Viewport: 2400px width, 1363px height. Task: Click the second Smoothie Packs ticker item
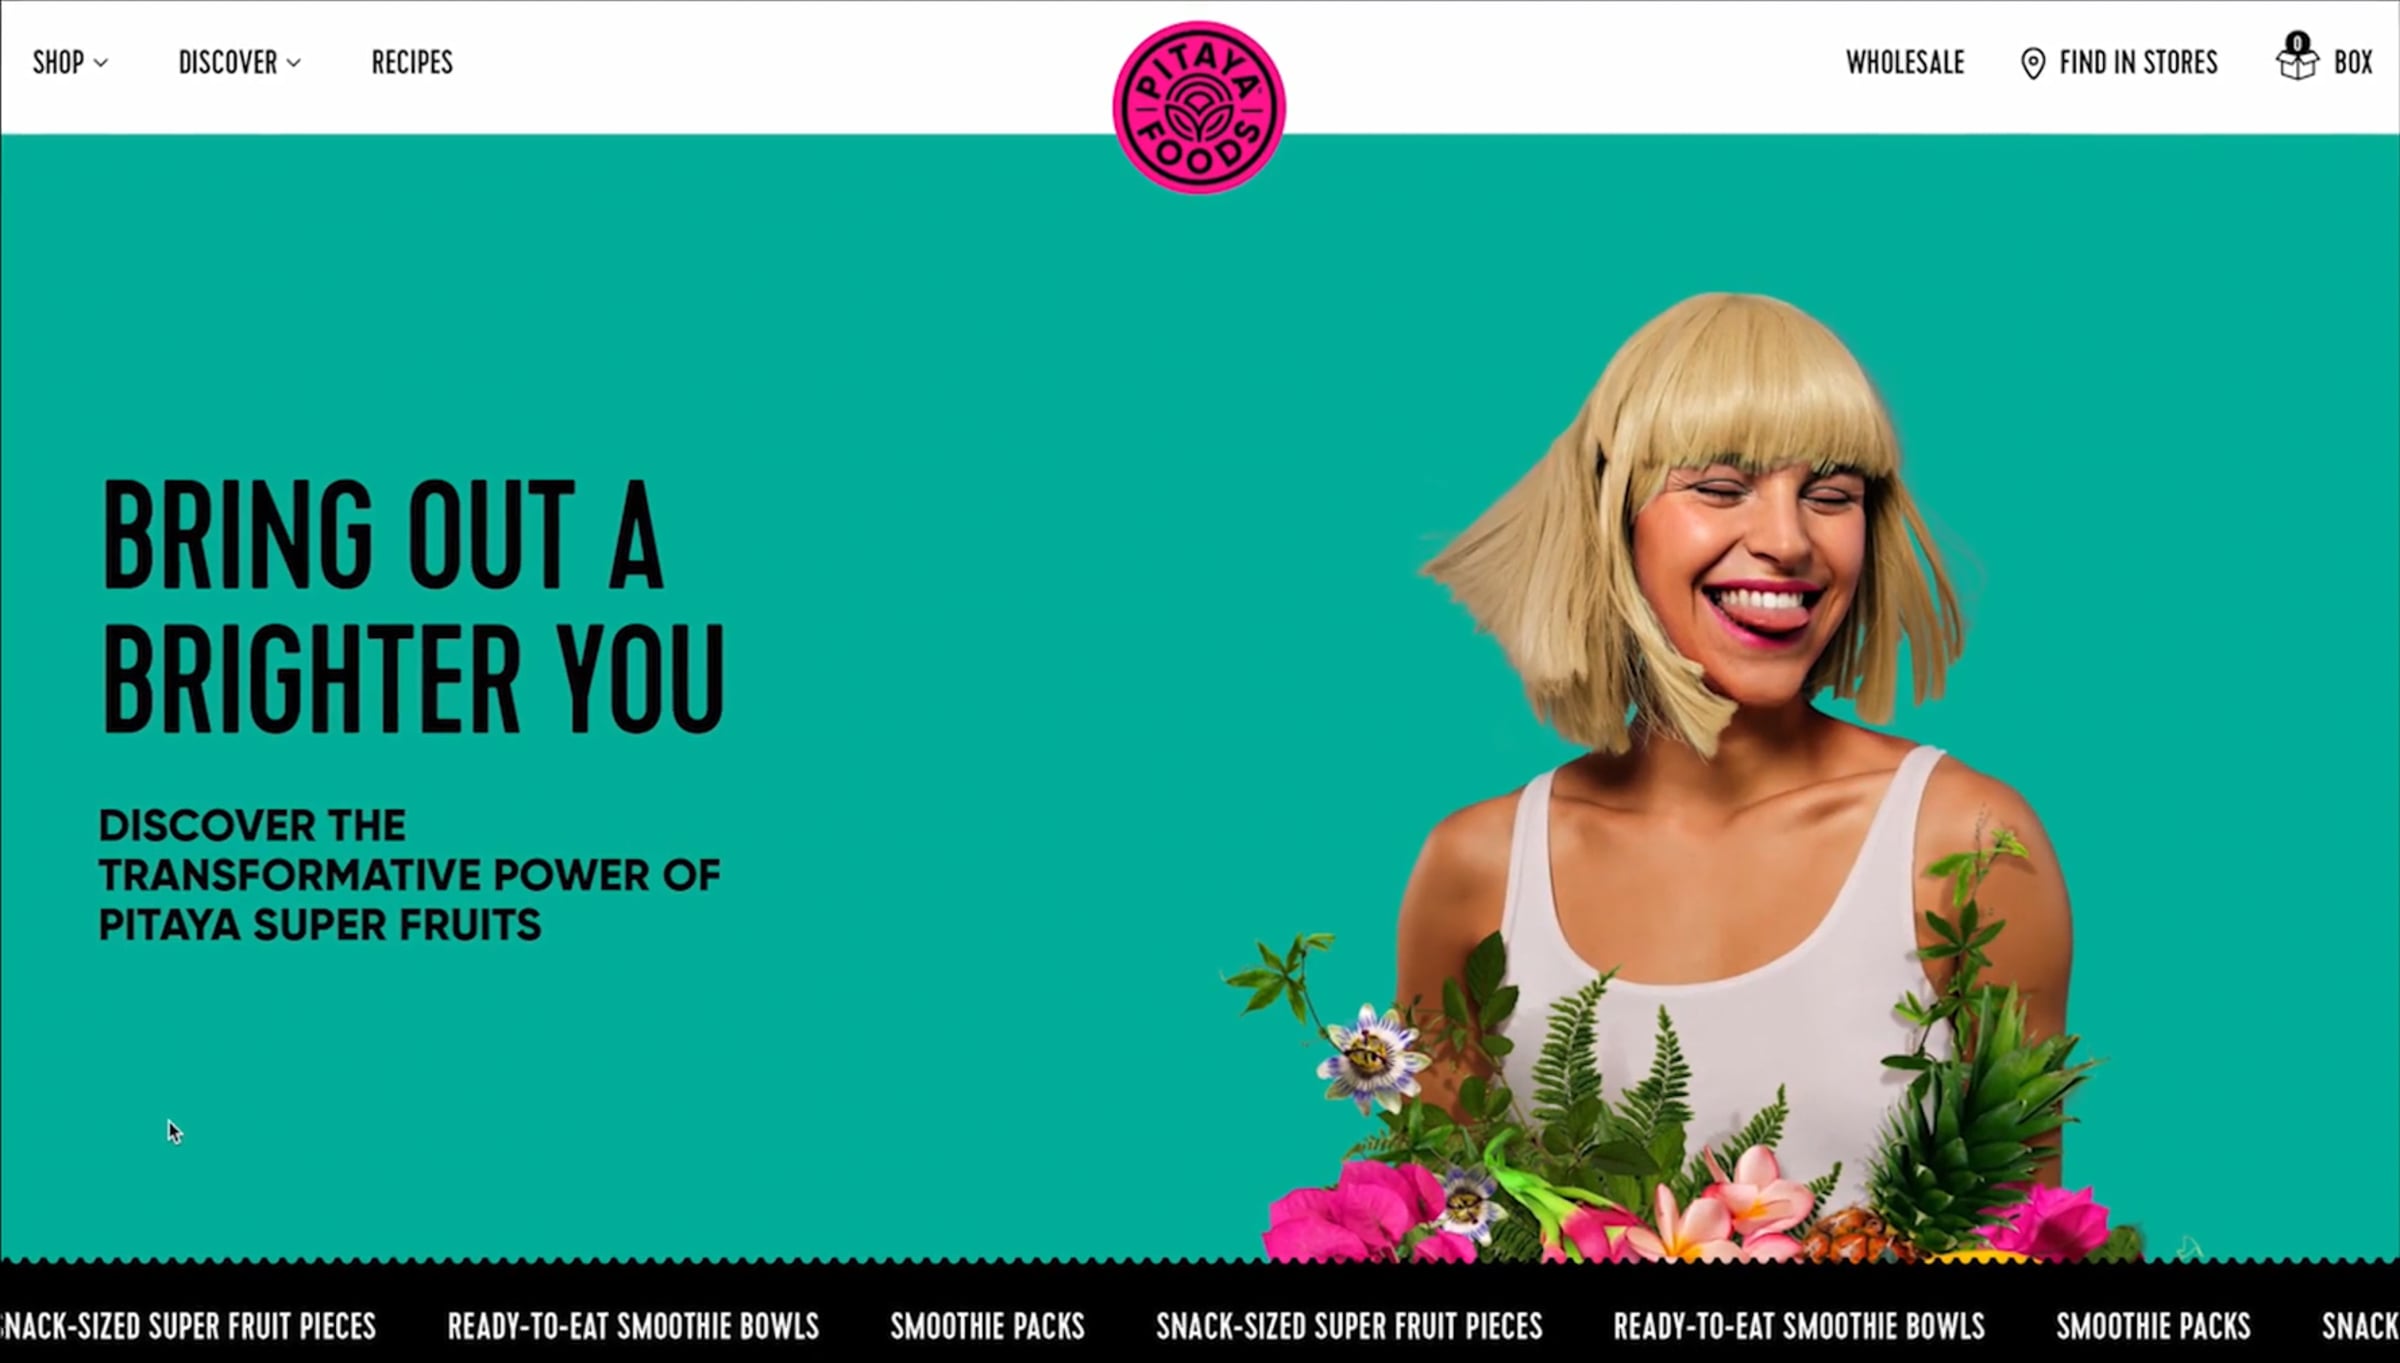click(x=2153, y=1326)
